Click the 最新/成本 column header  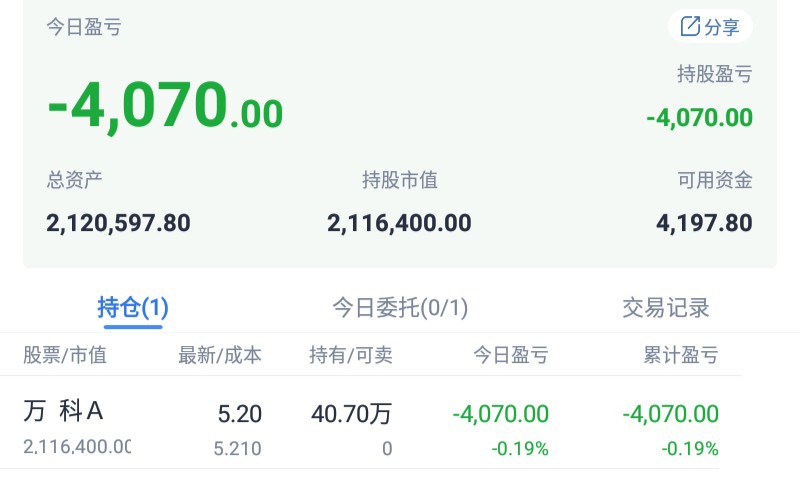click(220, 355)
